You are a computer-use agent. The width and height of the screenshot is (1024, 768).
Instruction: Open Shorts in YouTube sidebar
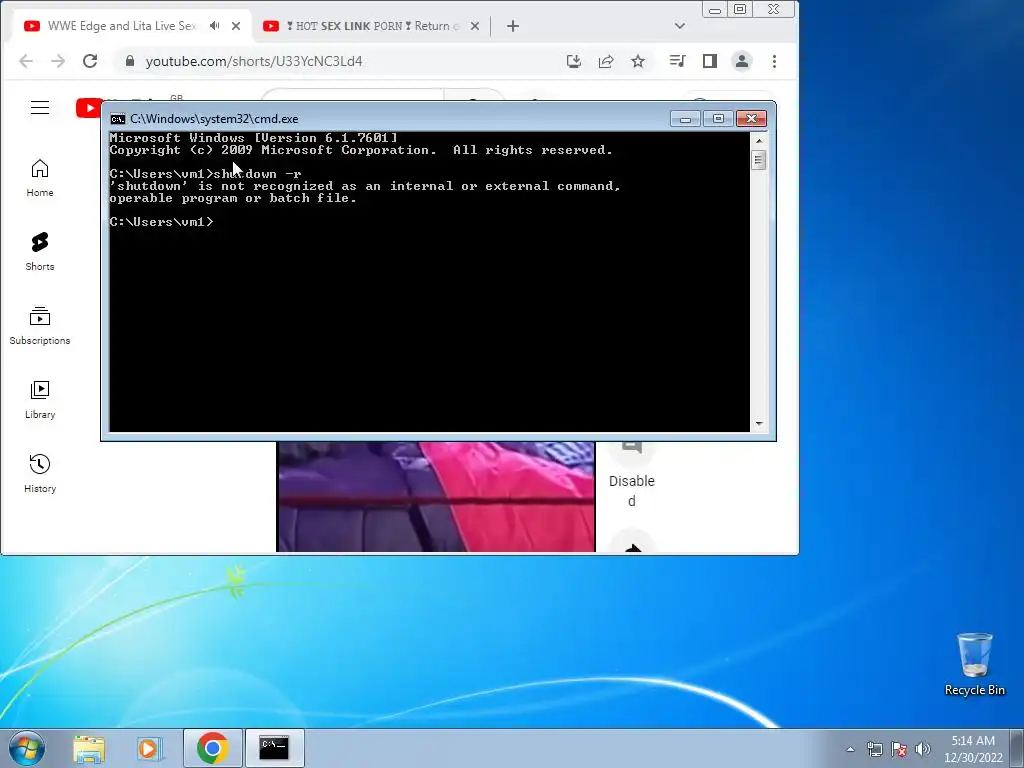pyautogui.click(x=40, y=251)
